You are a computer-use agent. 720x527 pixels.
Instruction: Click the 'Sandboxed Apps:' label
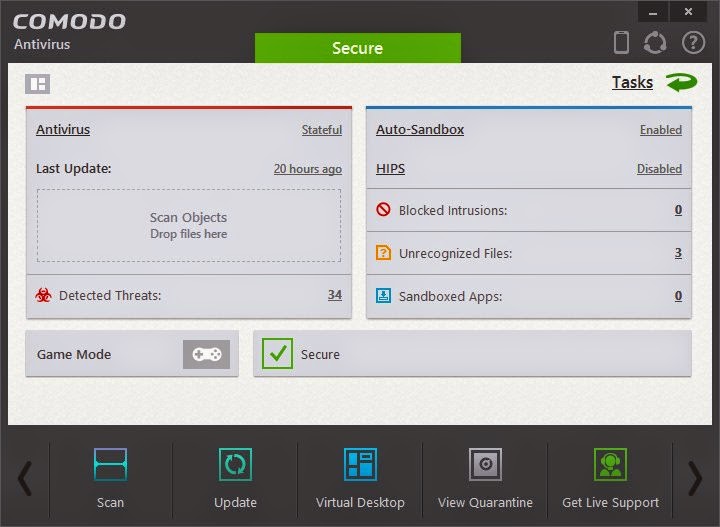coord(450,296)
